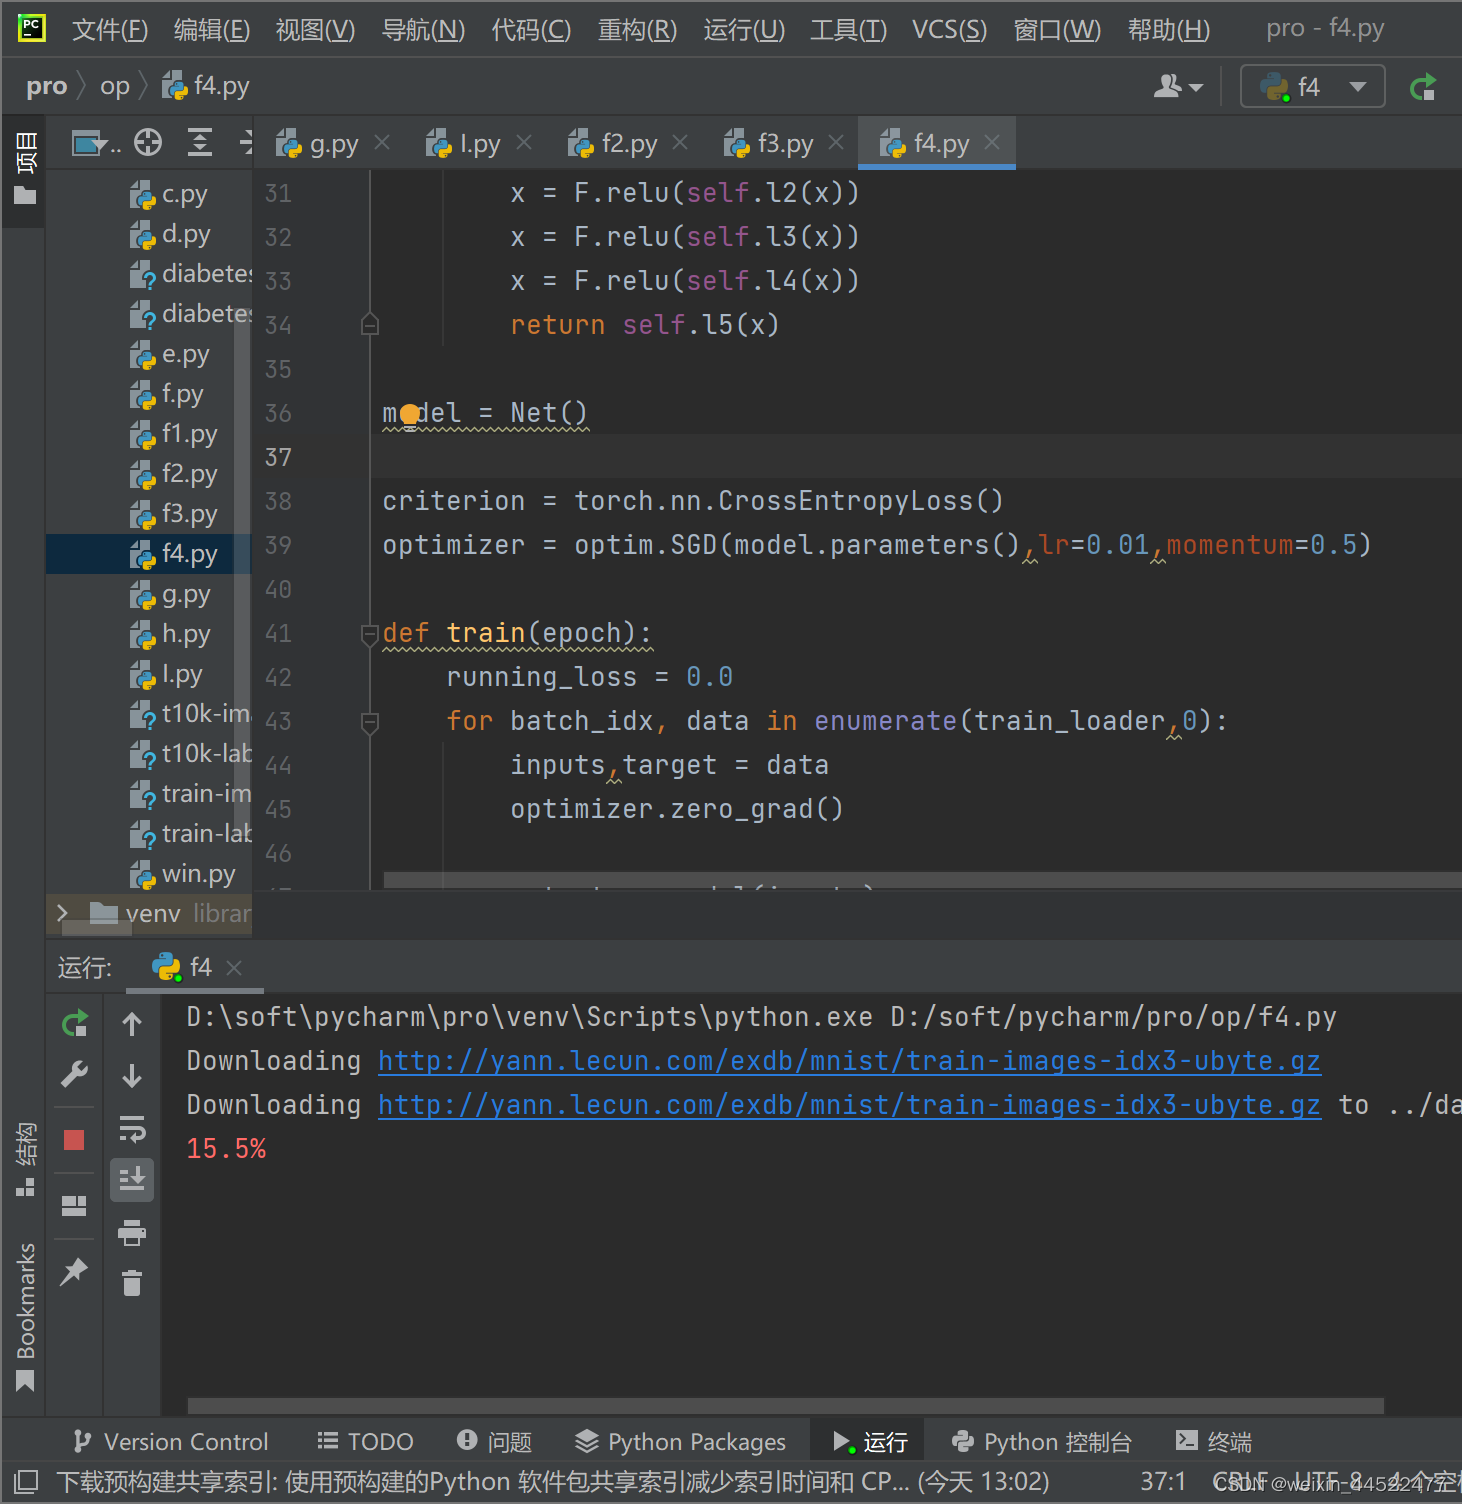1462x1504 pixels.
Task: Collapse the return statement fold marker at line 34
Action: point(370,325)
